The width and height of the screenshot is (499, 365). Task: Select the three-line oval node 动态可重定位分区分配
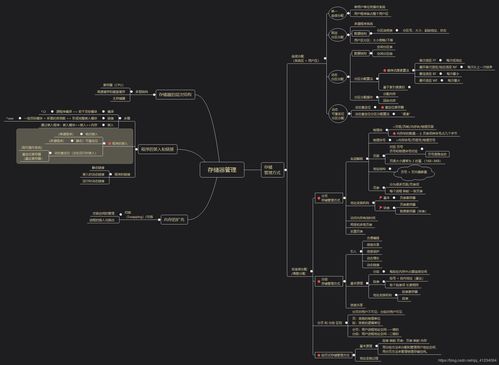(337, 114)
